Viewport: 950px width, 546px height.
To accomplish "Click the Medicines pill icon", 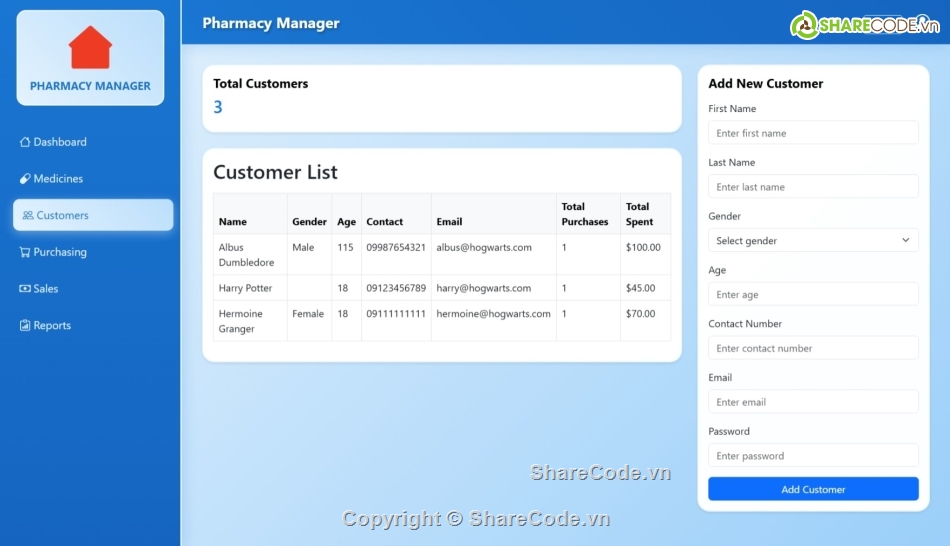I will click(25, 179).
